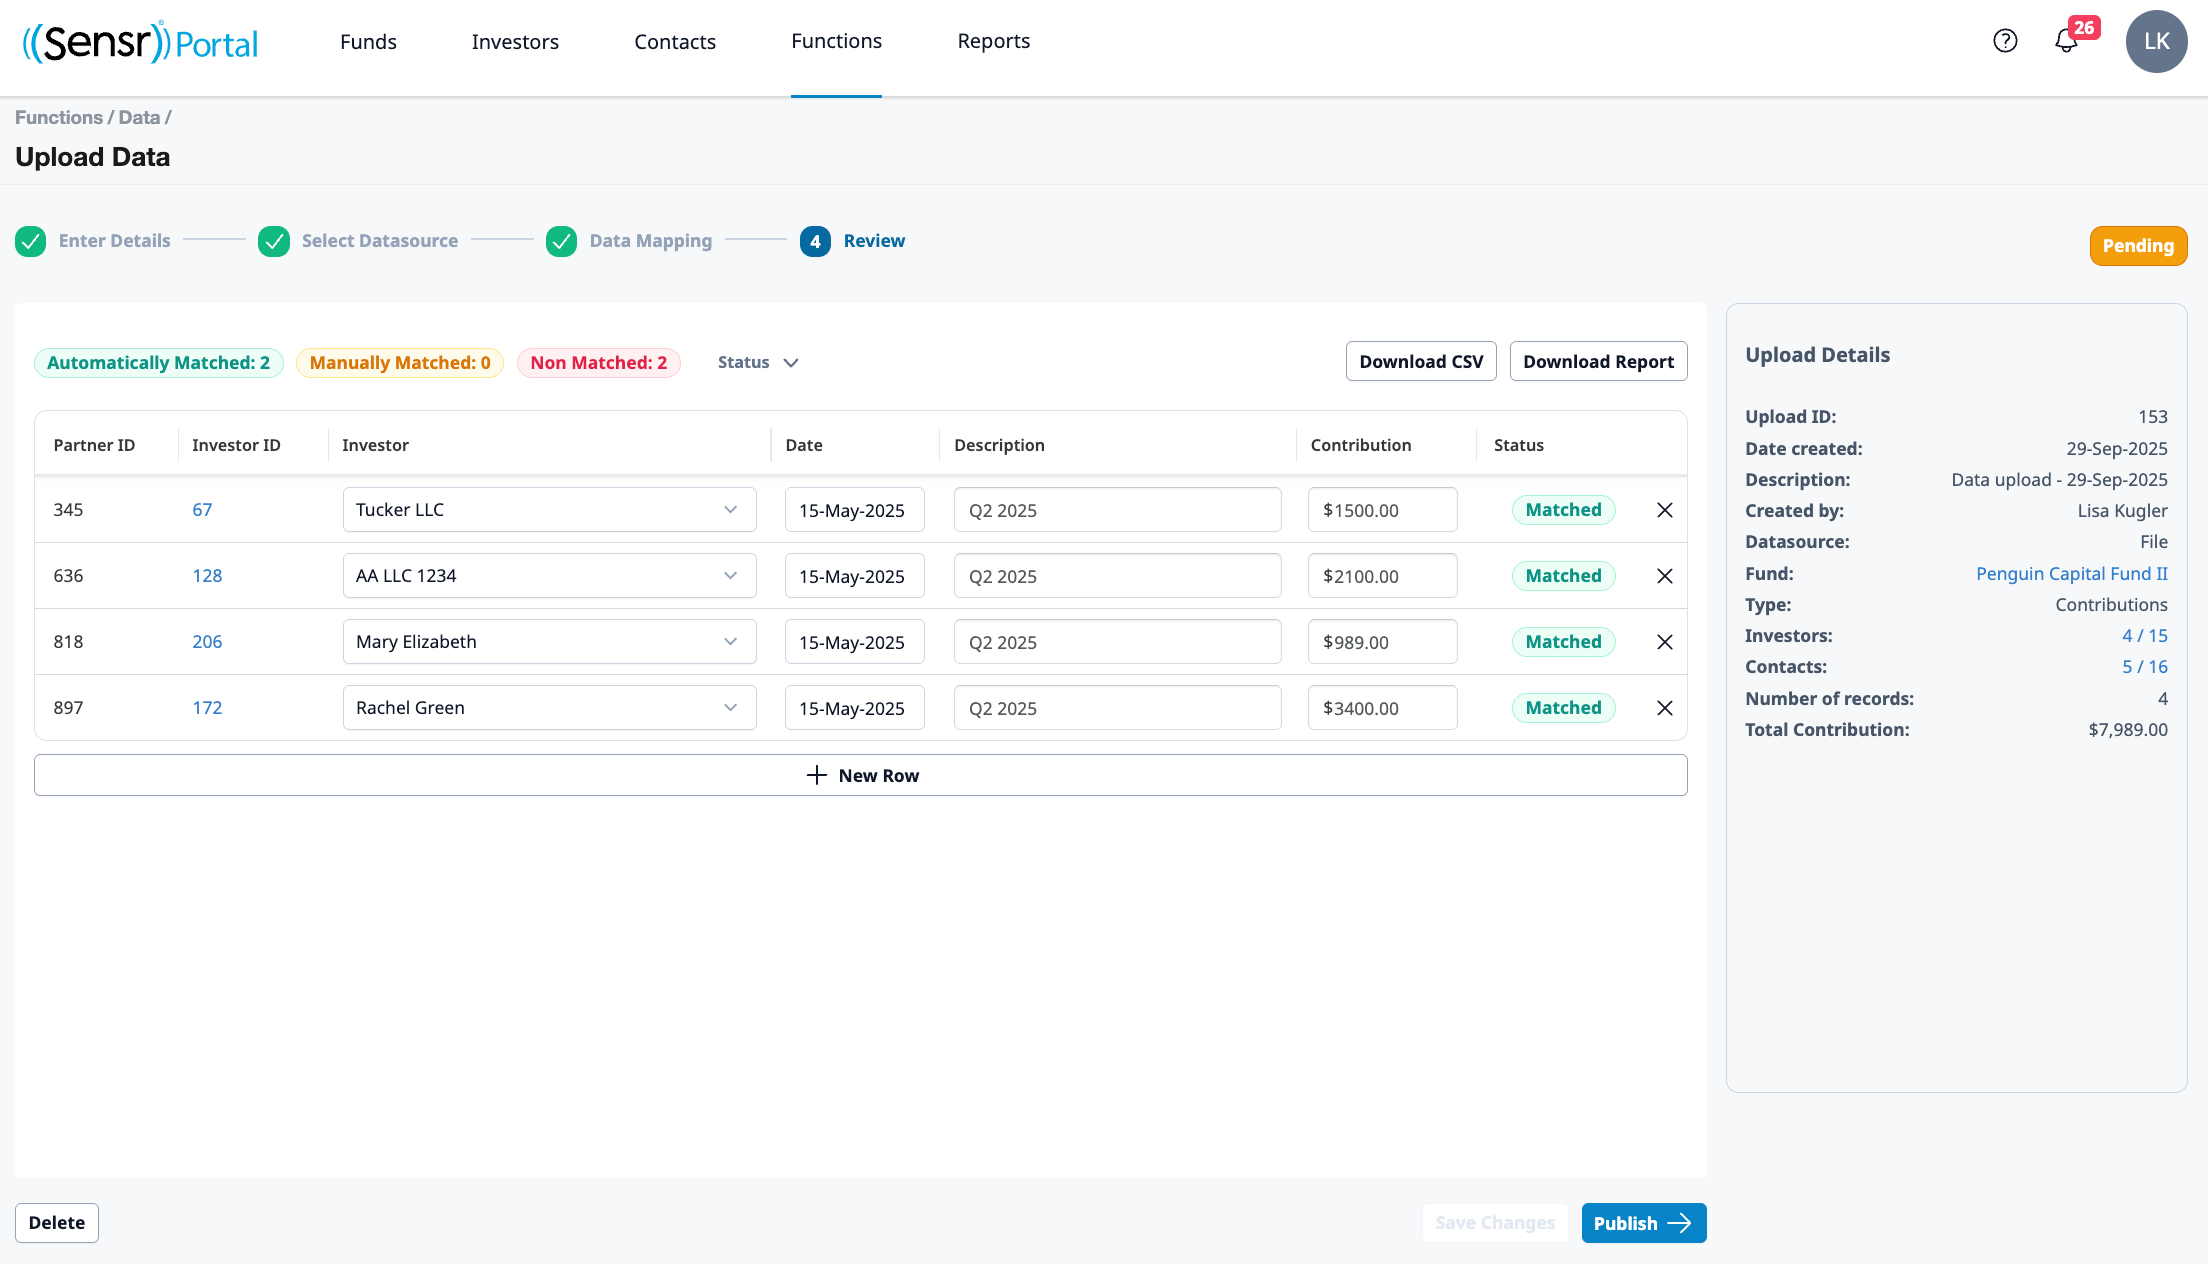Viewport: 2208px width, 1264px height.
Task: Remove the AA LLC 1234 row
Action: coord(1665,576)
